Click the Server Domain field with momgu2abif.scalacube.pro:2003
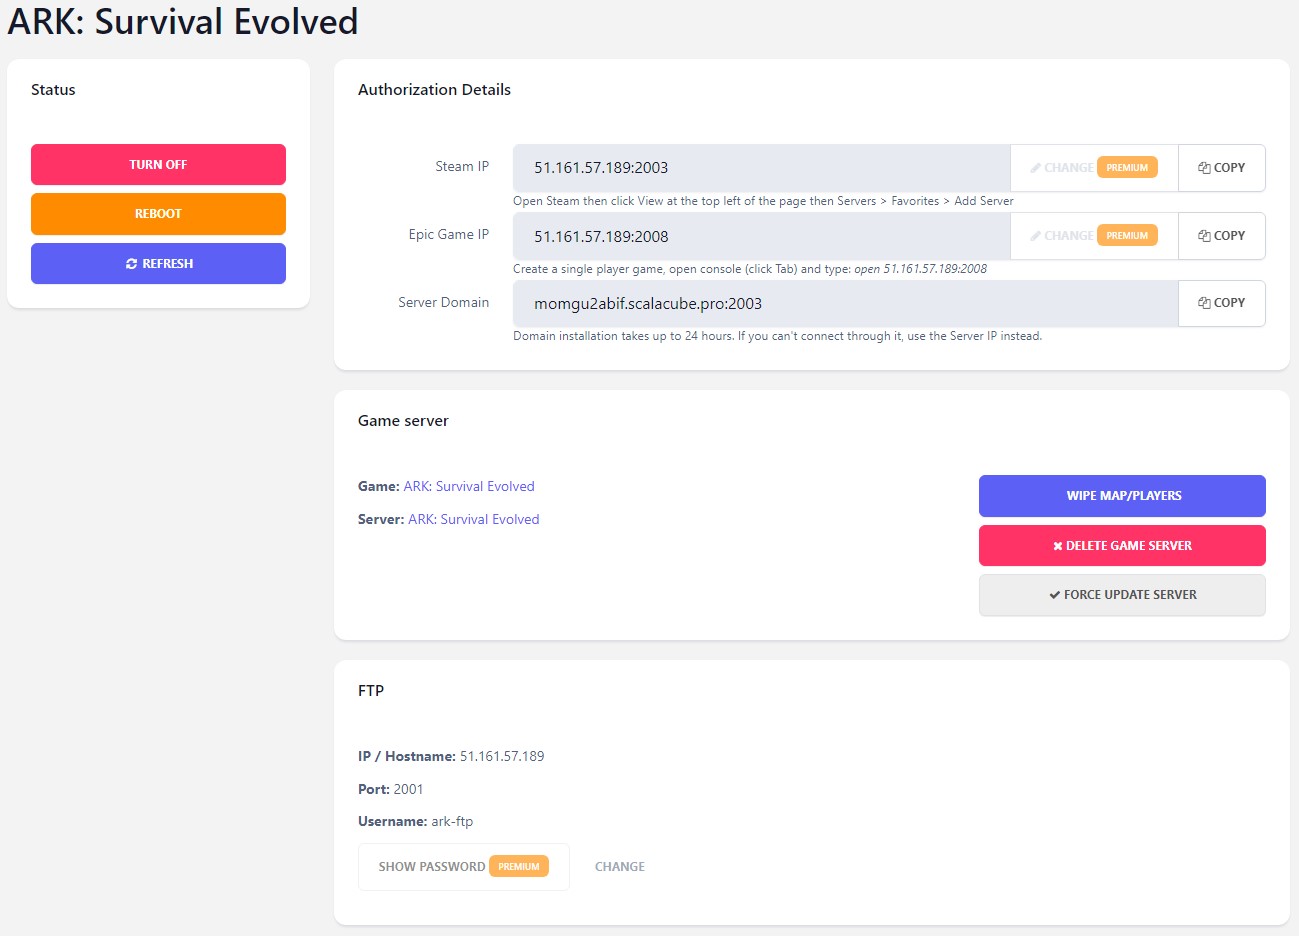The image size is (1299, 936). pyautogui.click(x=845, y=303)
